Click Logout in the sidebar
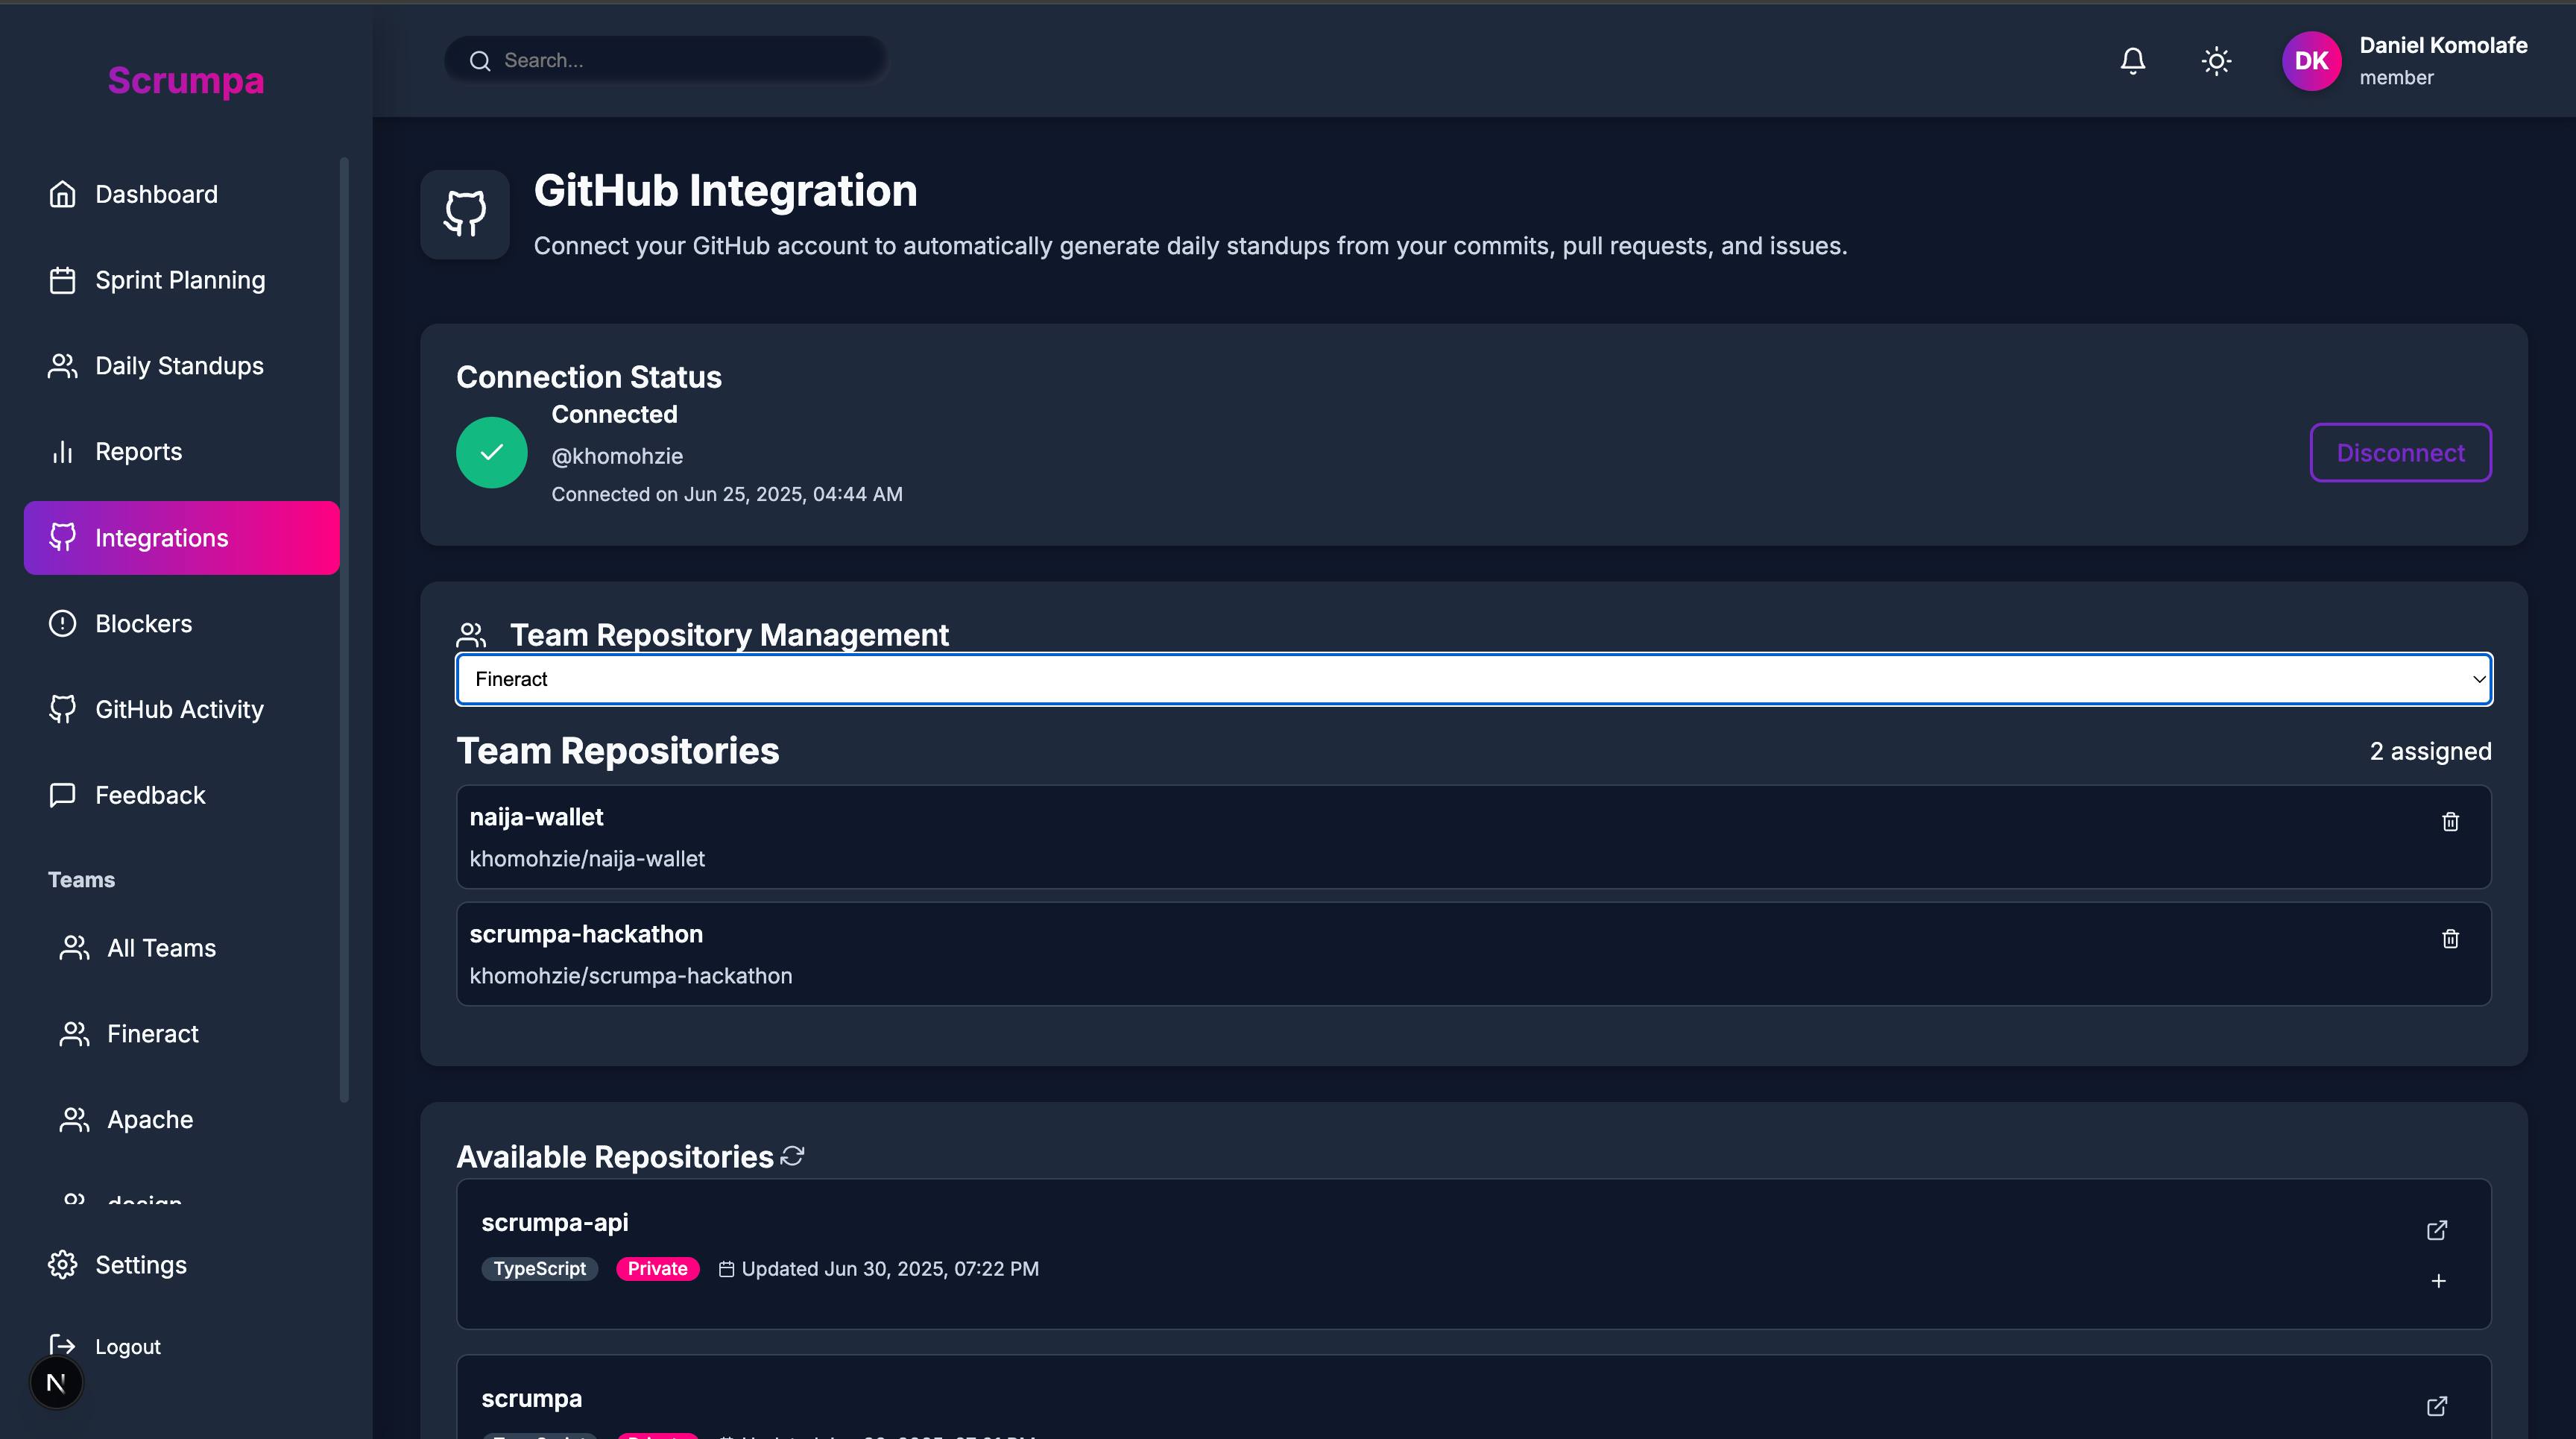 pos(127,1346)
